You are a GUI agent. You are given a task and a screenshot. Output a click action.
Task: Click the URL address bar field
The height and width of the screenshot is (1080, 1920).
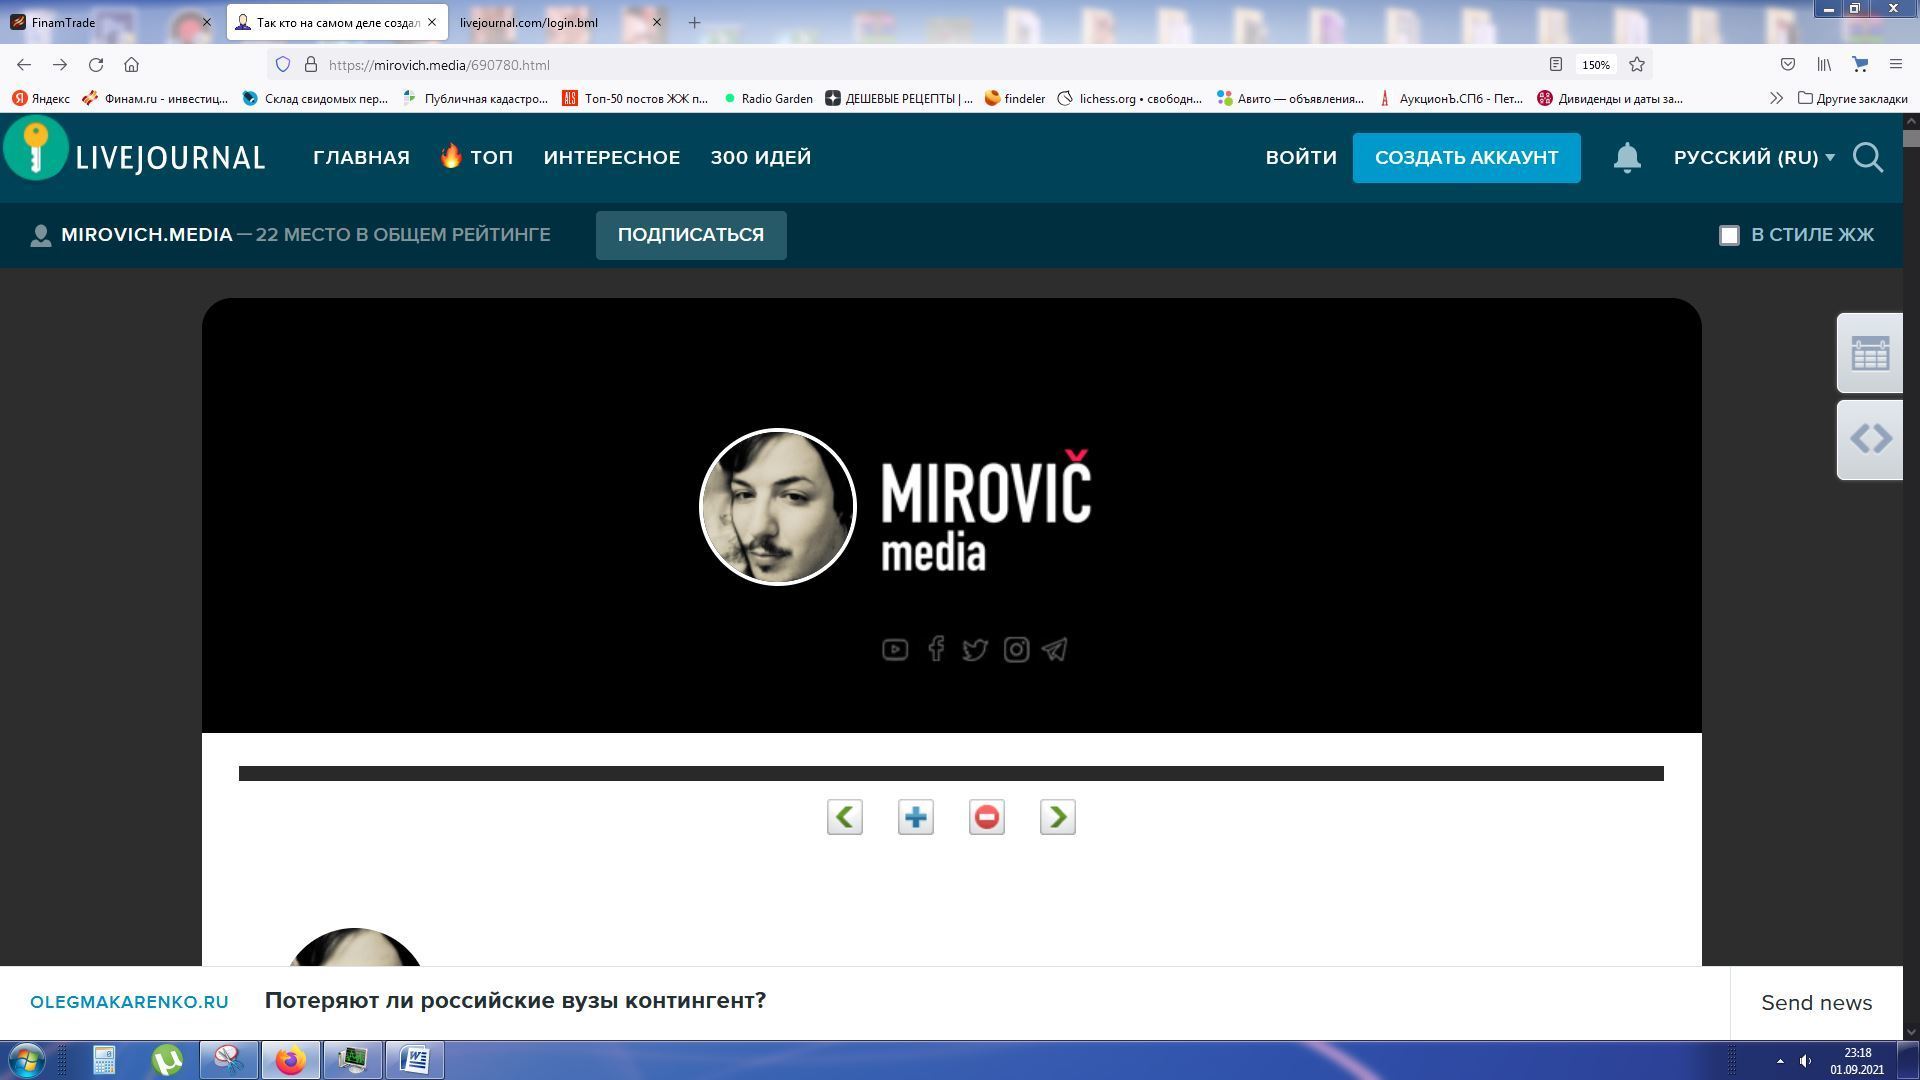(x=900, y=64)
